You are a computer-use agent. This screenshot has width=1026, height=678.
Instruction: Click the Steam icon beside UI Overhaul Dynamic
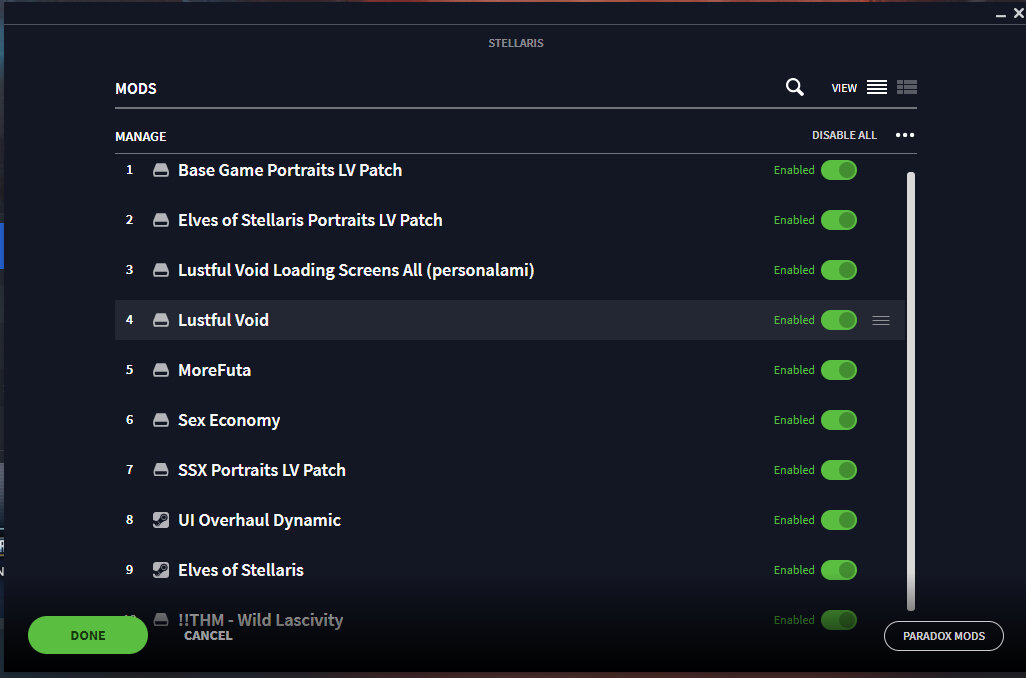[x=161, y=520]
